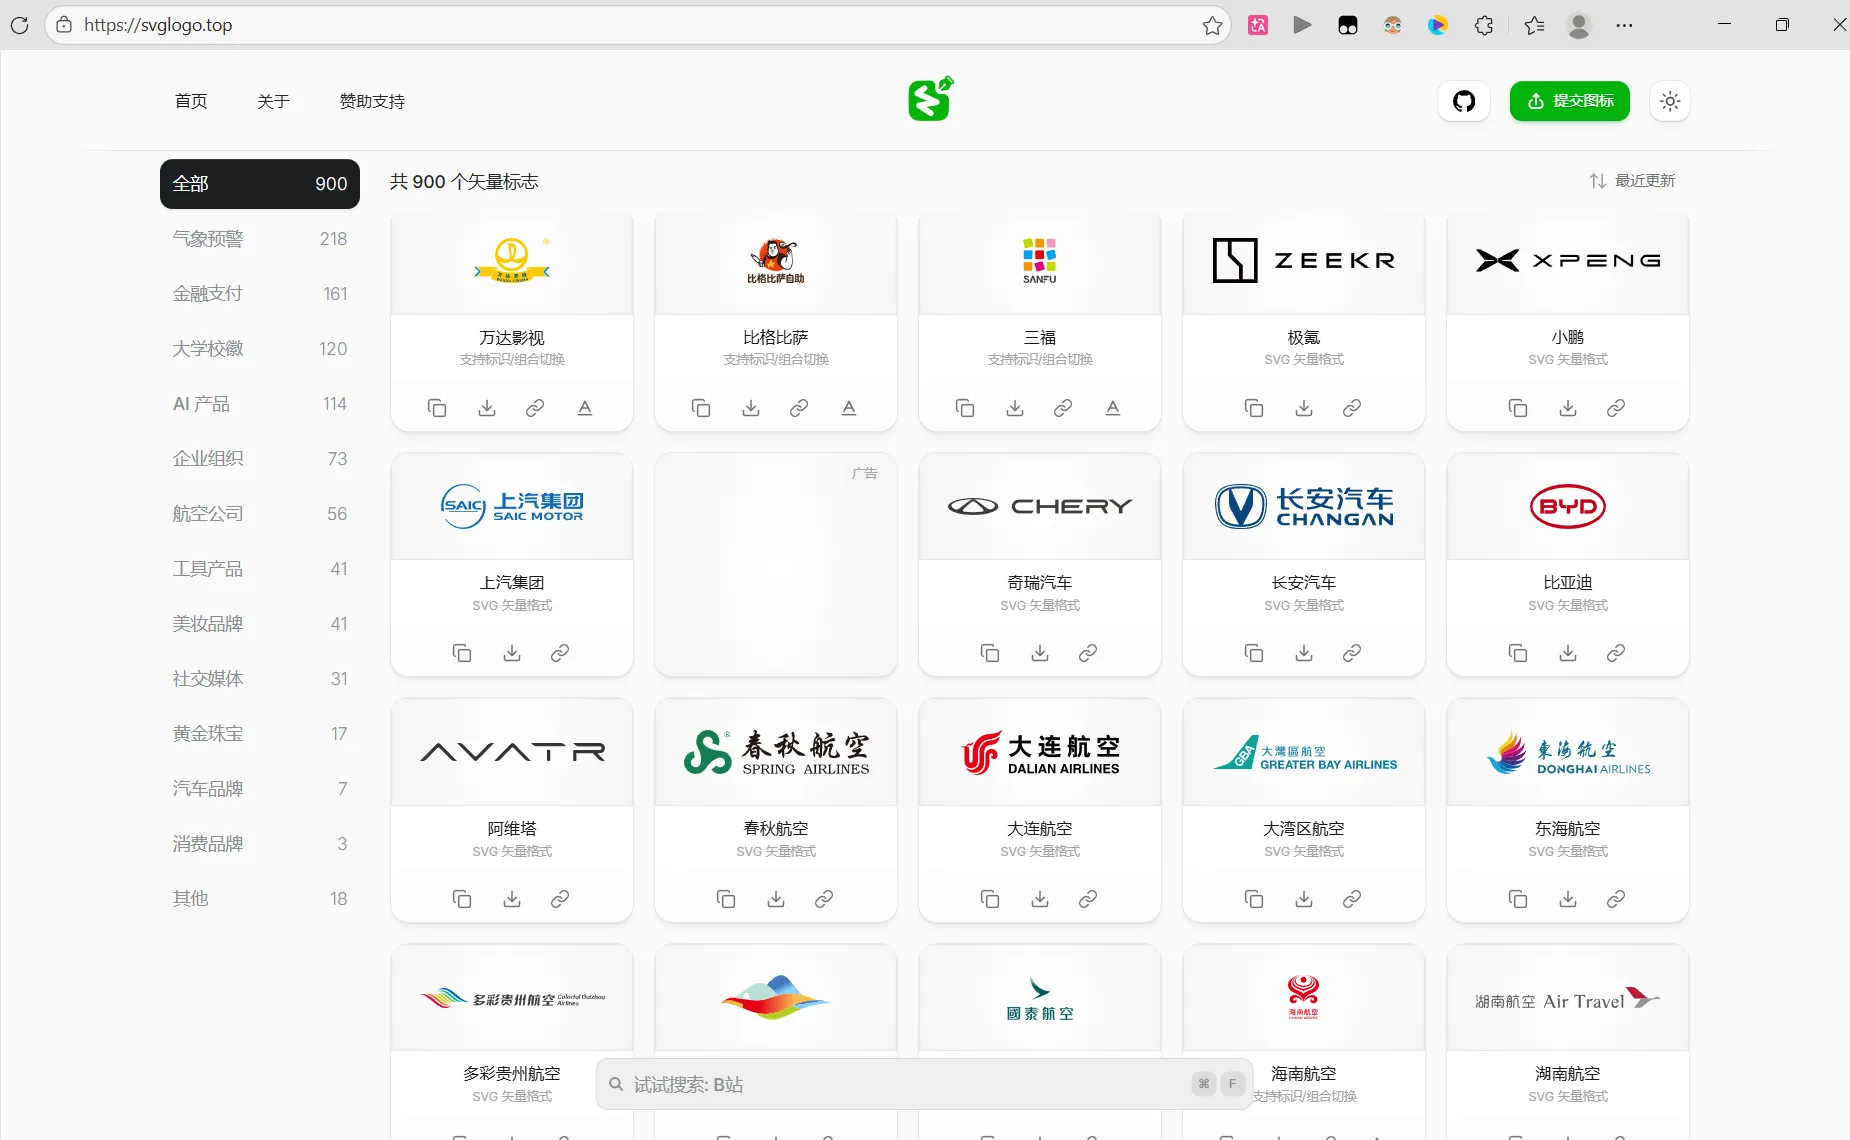Viewport: 1850px width, 1140px height.
Task: Download the 万达影视 logo
Action: pos(487,408)
